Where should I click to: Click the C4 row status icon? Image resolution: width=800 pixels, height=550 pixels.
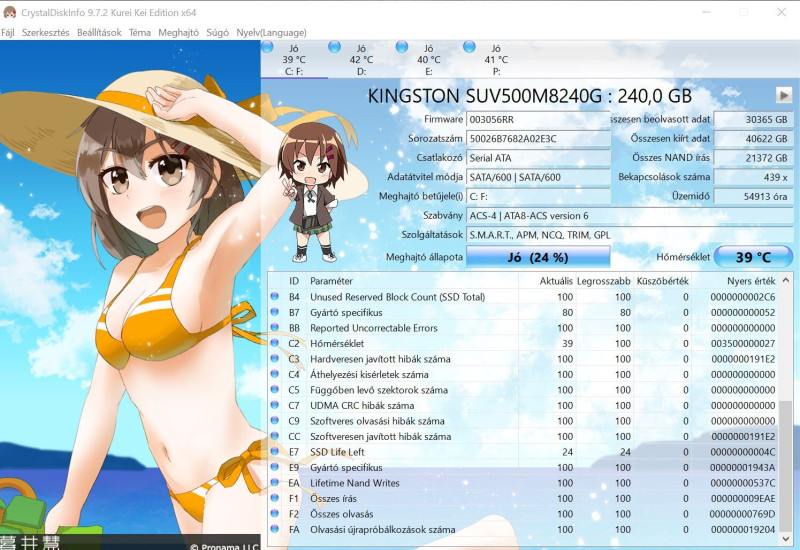(x=274, y=373)
